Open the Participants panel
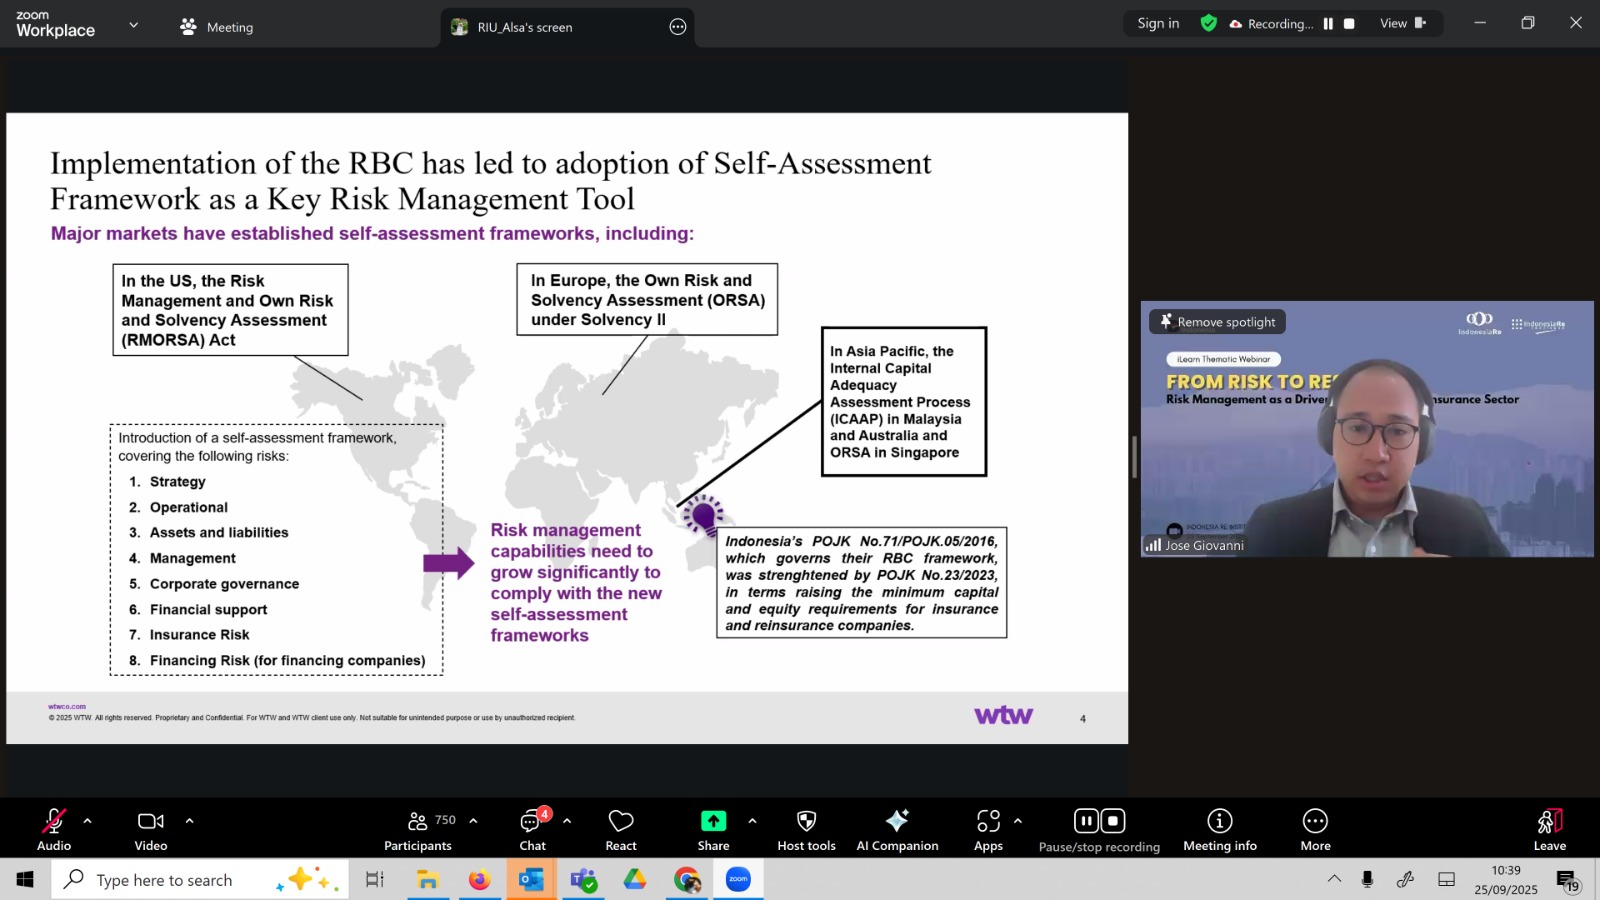Viewport: 1600px width, 900px height. 418,830
